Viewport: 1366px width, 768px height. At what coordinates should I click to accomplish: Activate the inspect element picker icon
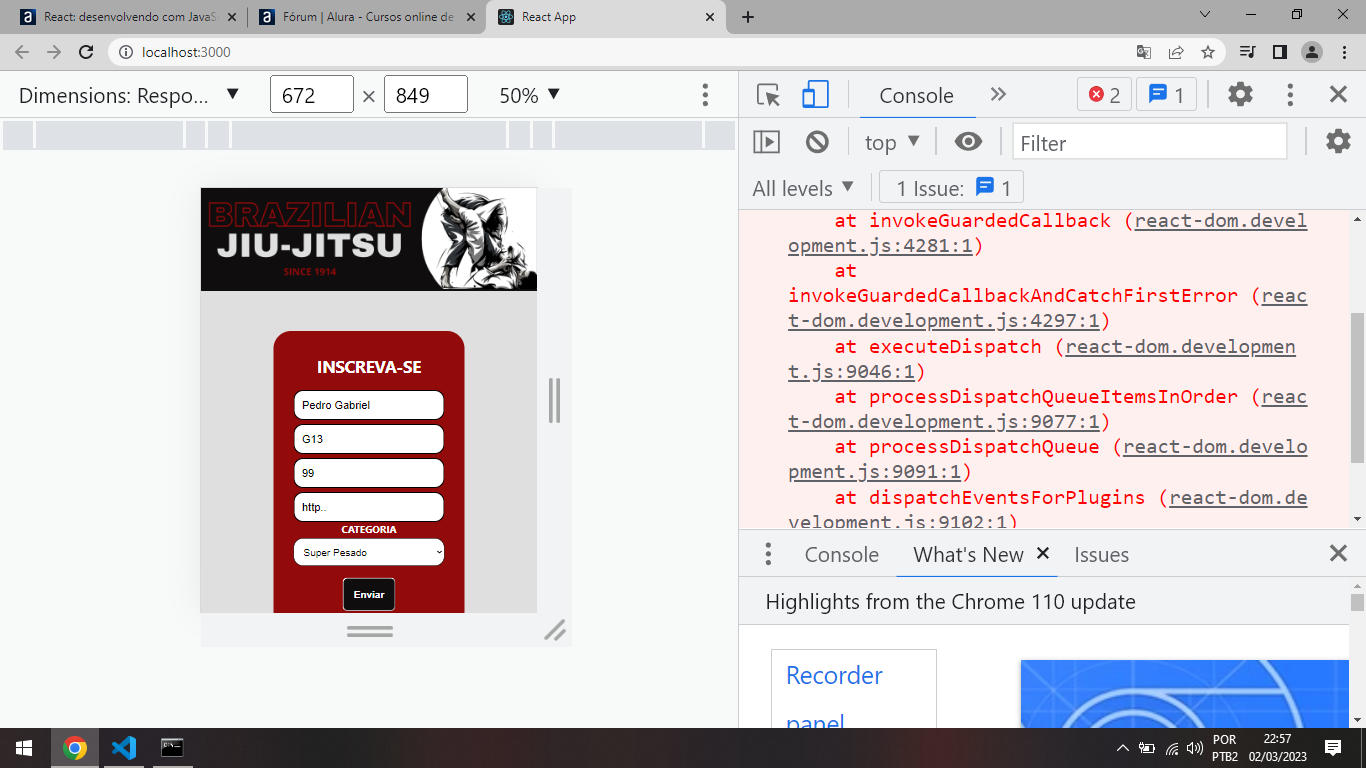pos(768,95)
